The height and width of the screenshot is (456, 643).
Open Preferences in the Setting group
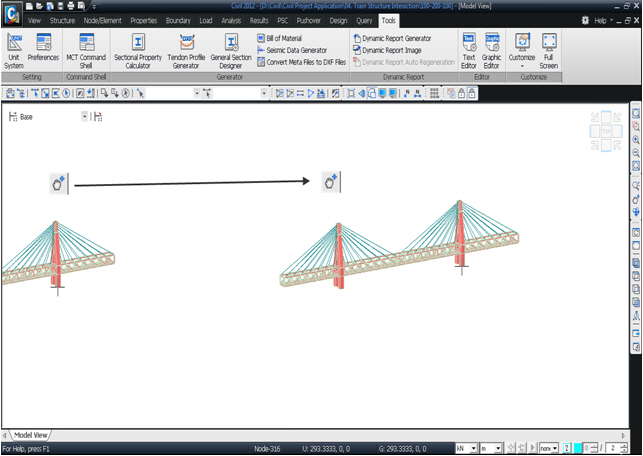point(44,47)
